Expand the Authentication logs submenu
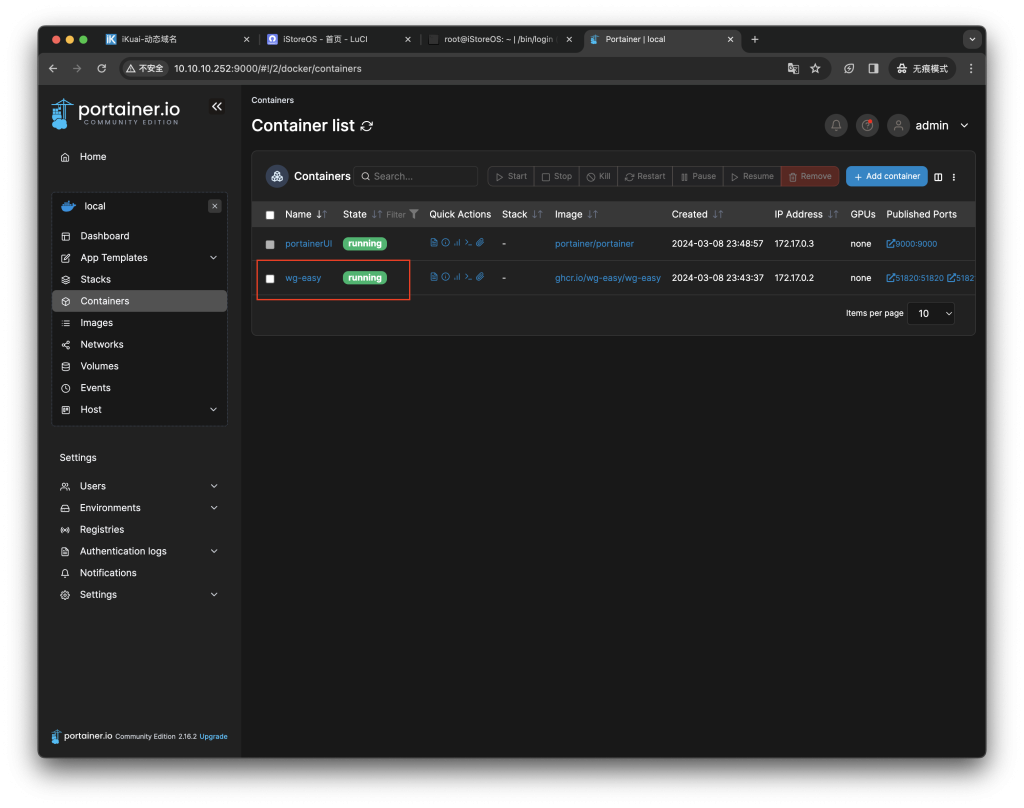1024x808 pixels. coord(214,551)
